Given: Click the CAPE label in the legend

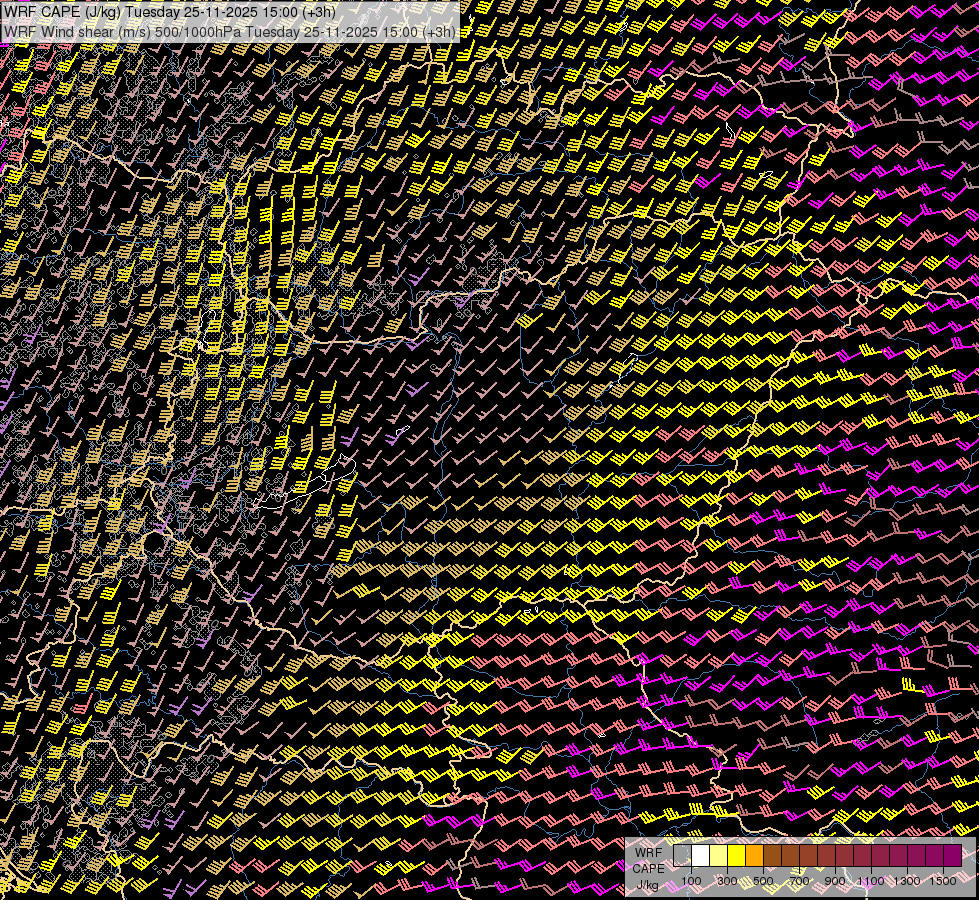Looking at the screenshot, I should coord(648,869).
